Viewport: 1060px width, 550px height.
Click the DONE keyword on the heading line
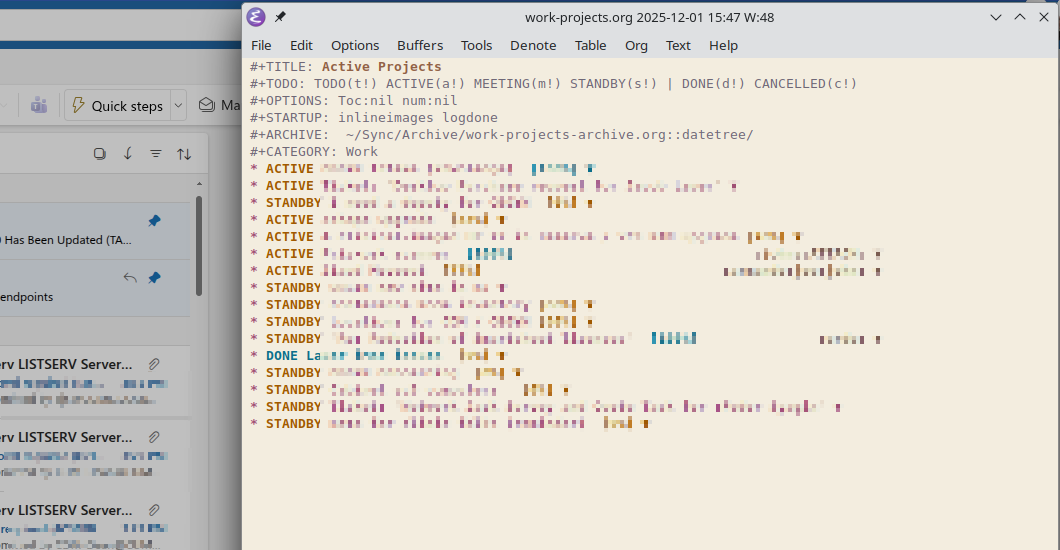tap(282, 355)
